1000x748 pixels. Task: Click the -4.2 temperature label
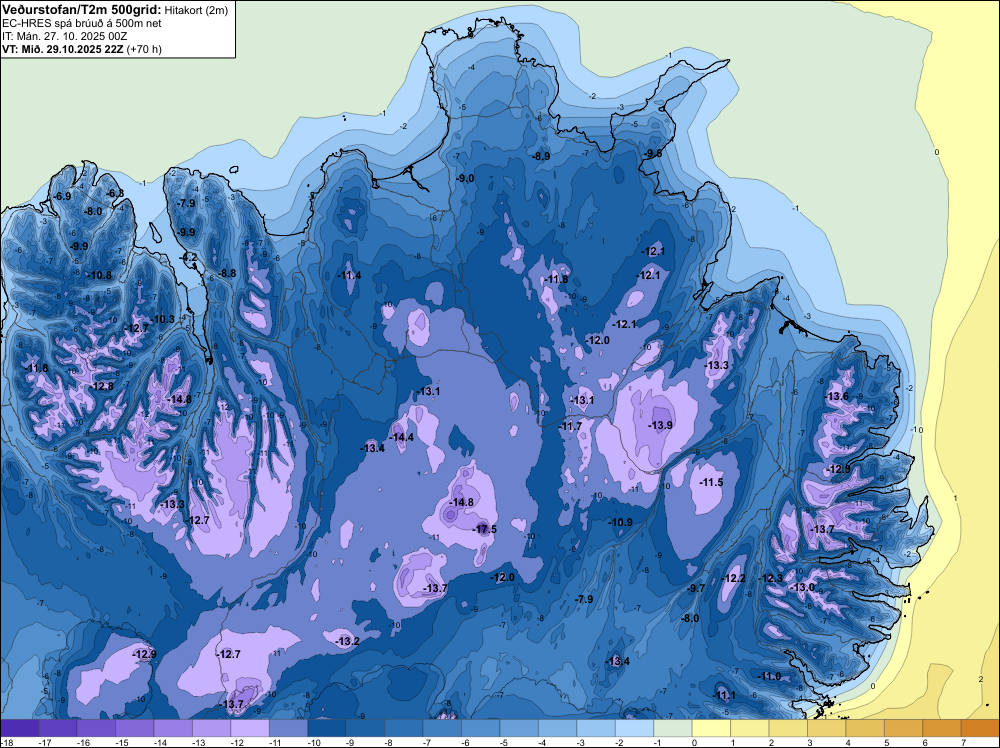click(189, 257)
